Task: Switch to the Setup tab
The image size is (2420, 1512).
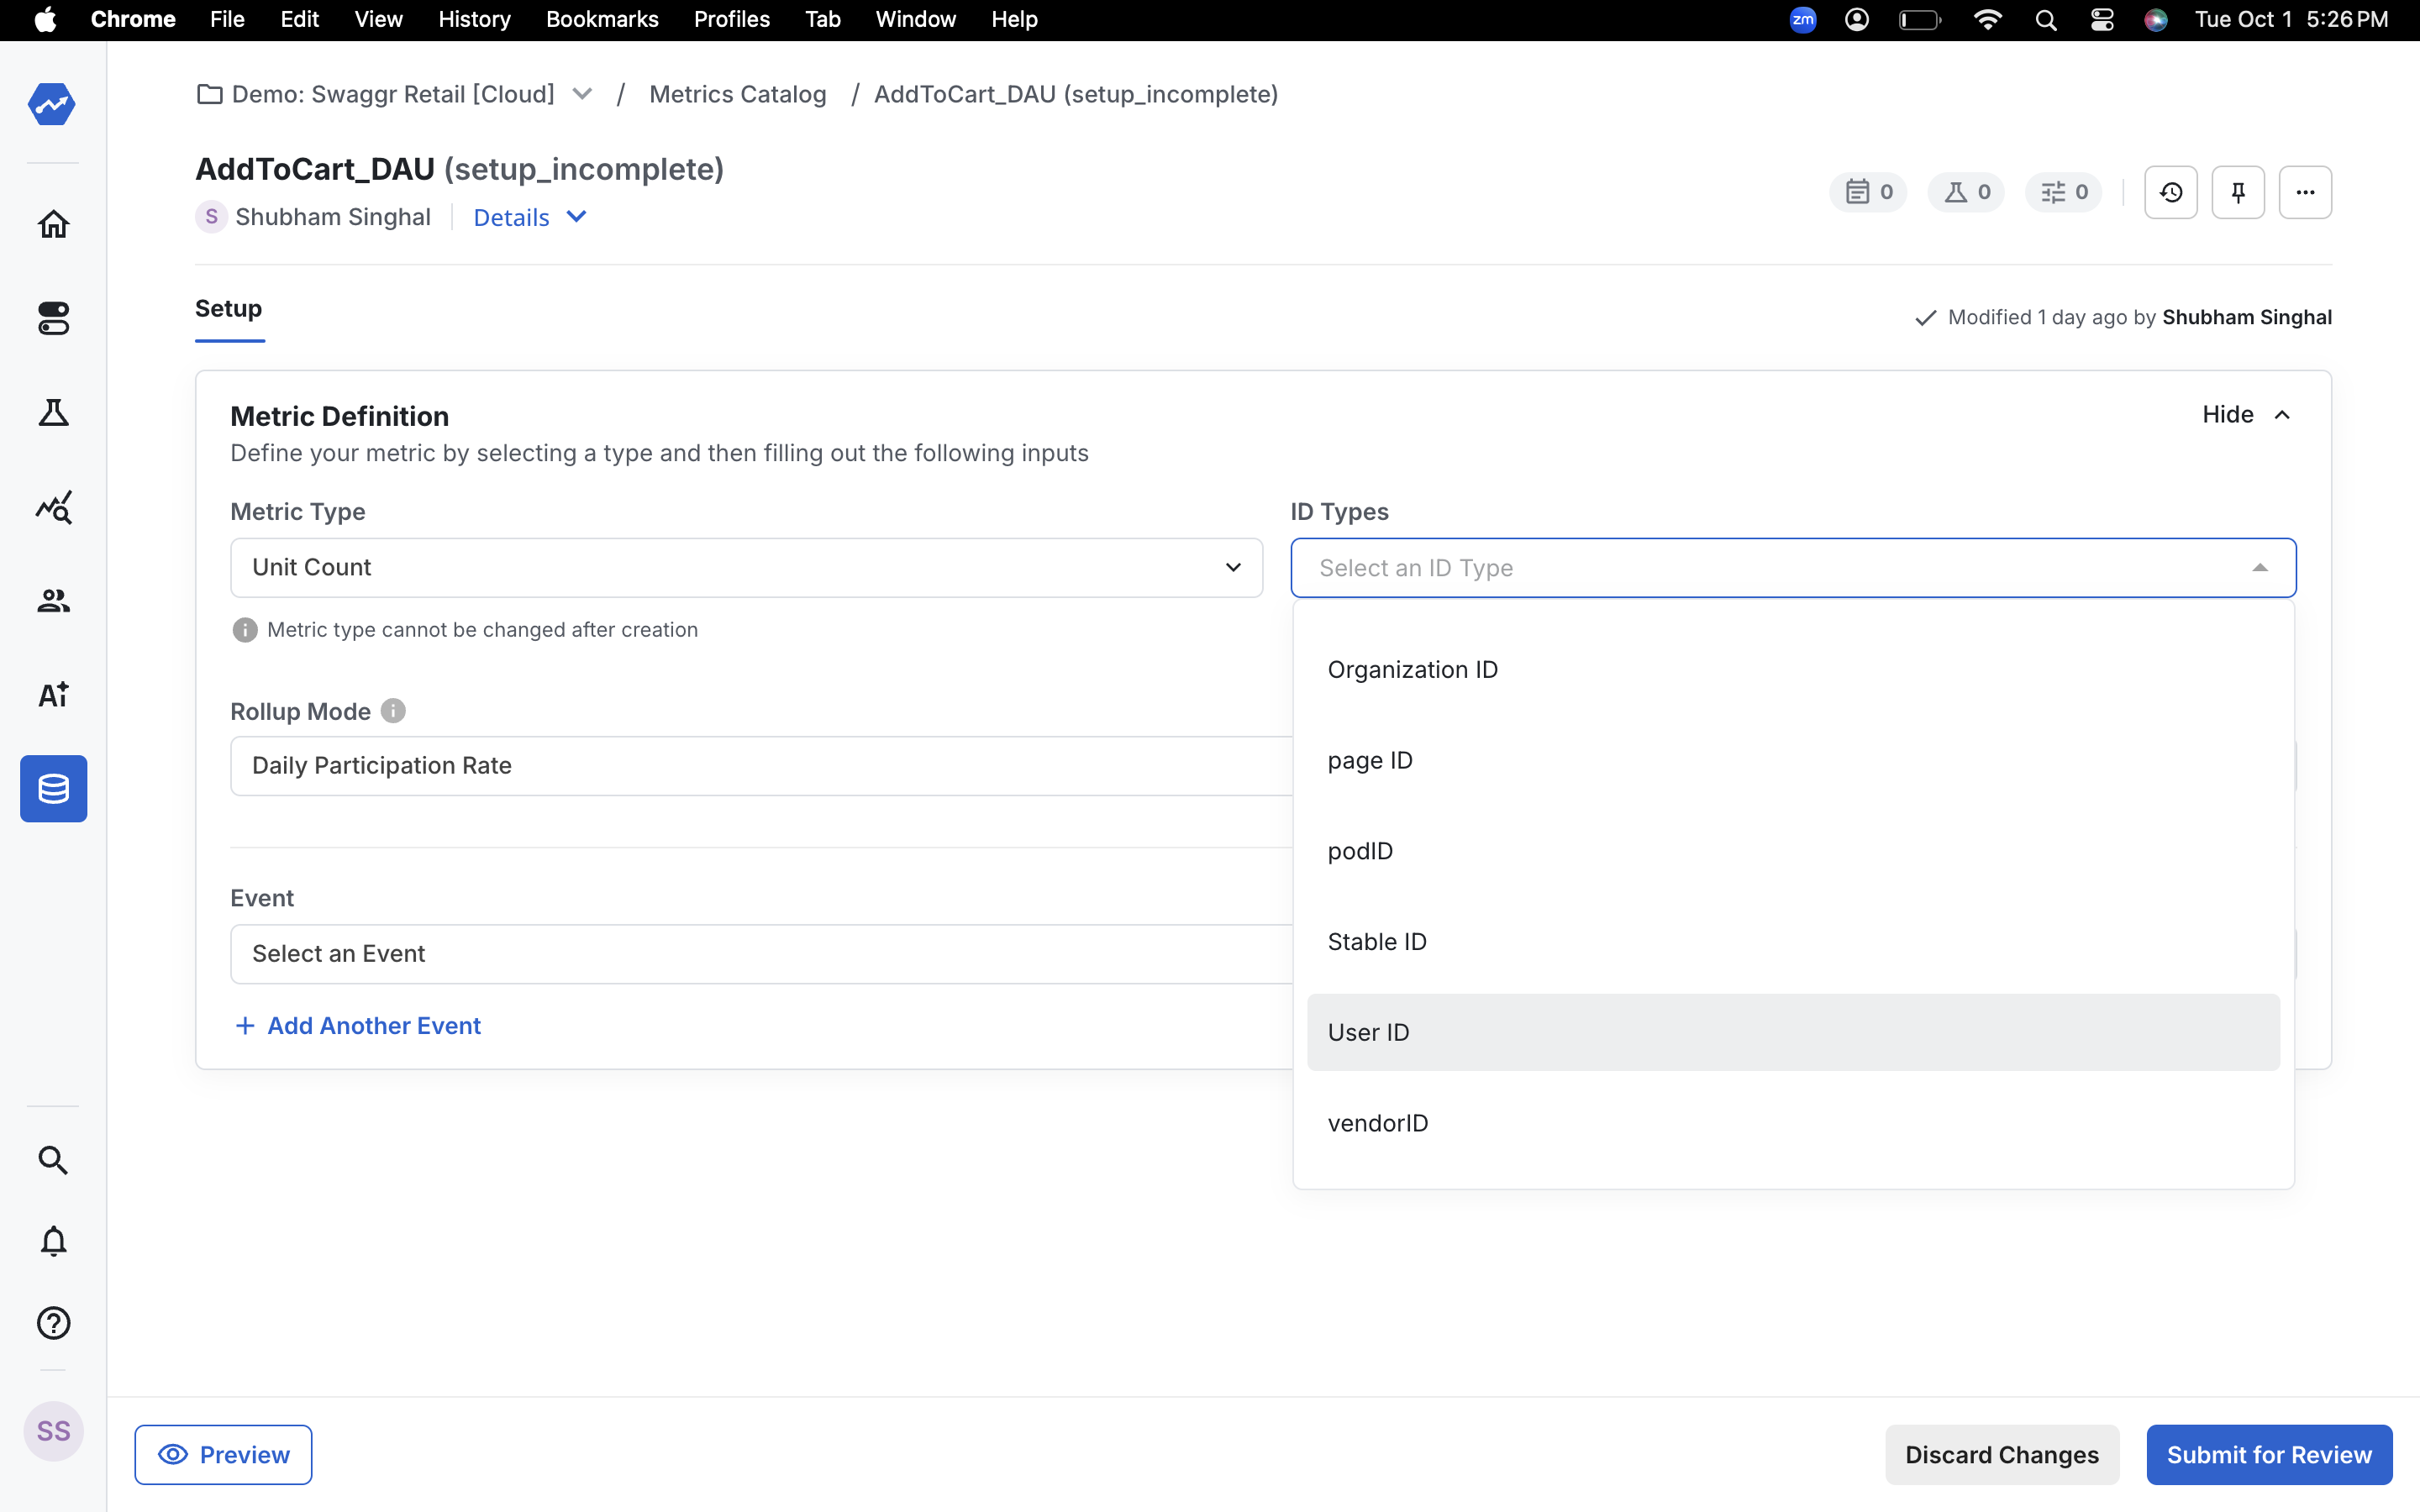Action: click(228, 309)
